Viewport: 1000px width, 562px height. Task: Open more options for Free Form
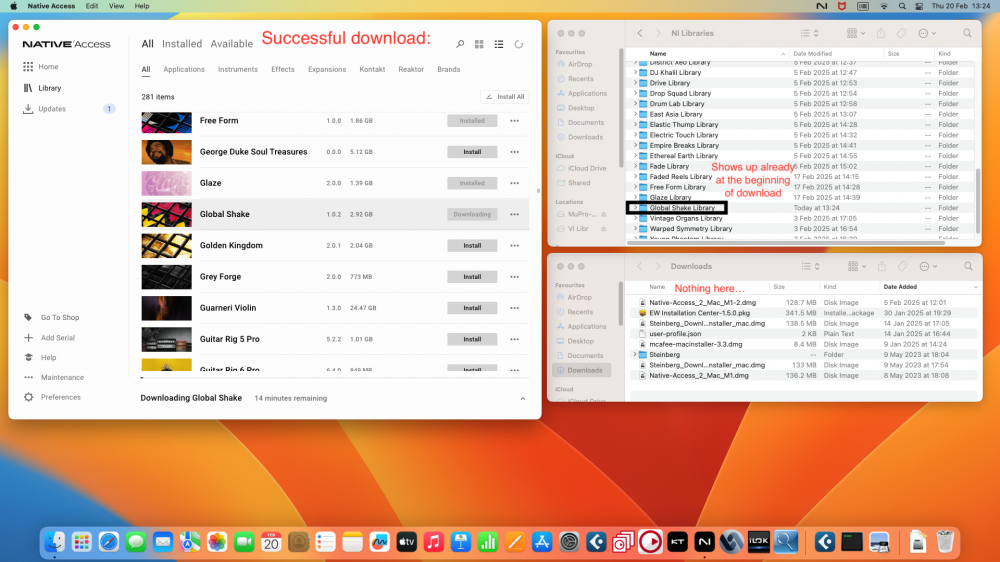[514, 121]
